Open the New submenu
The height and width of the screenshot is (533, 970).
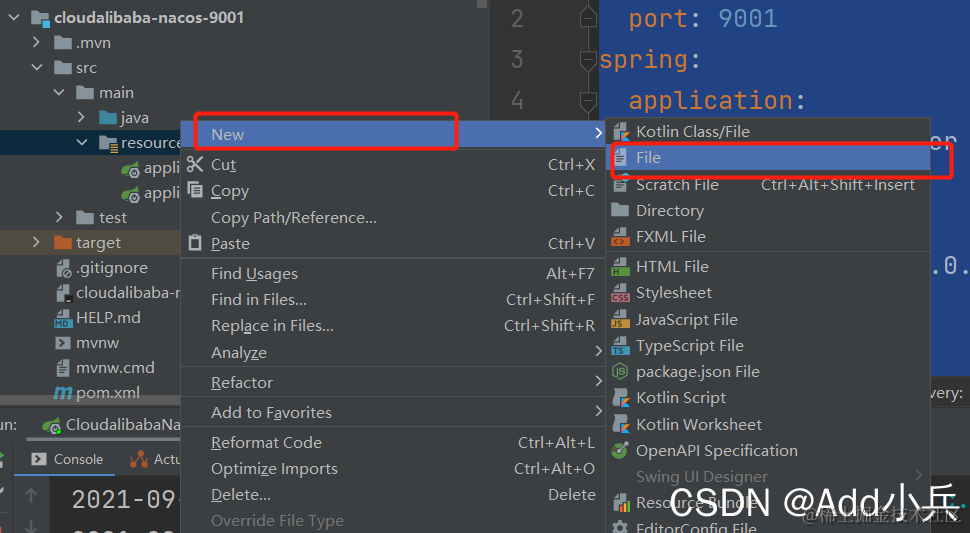[x=392, y=134]
